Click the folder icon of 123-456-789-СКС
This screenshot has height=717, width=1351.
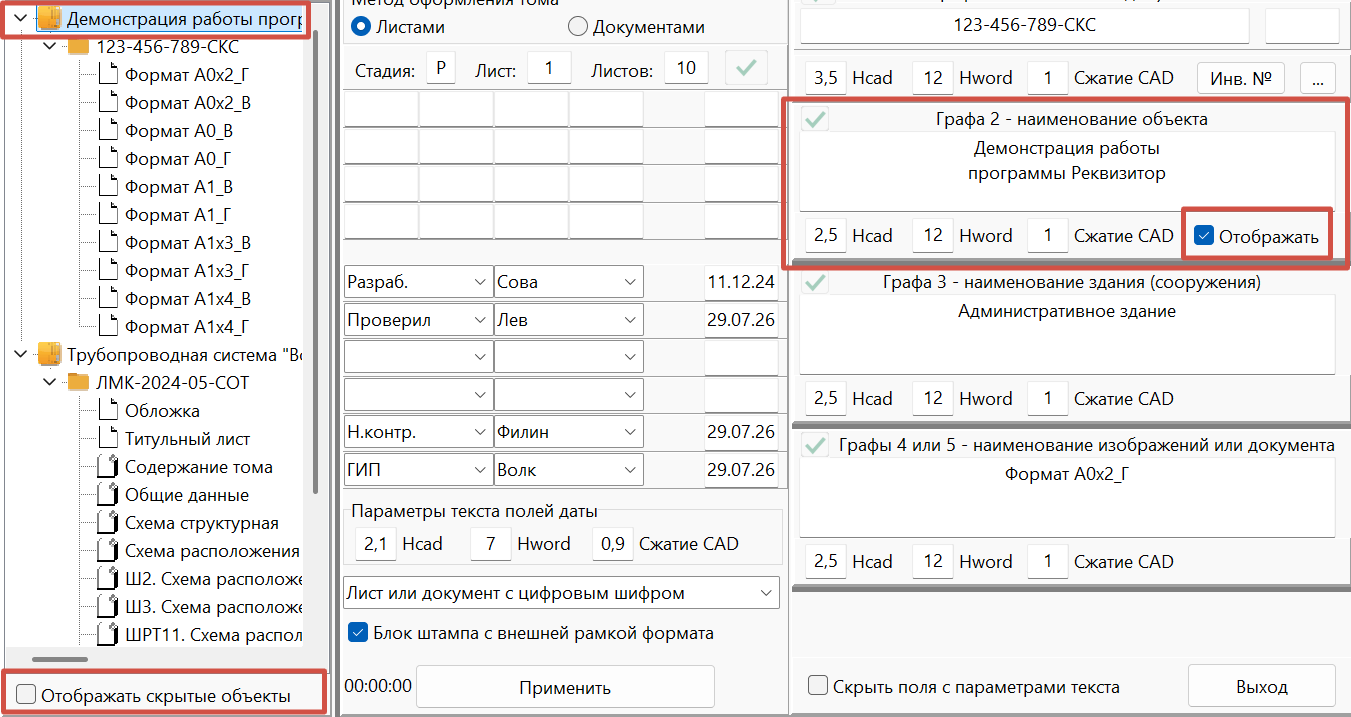tap(78, 47)
